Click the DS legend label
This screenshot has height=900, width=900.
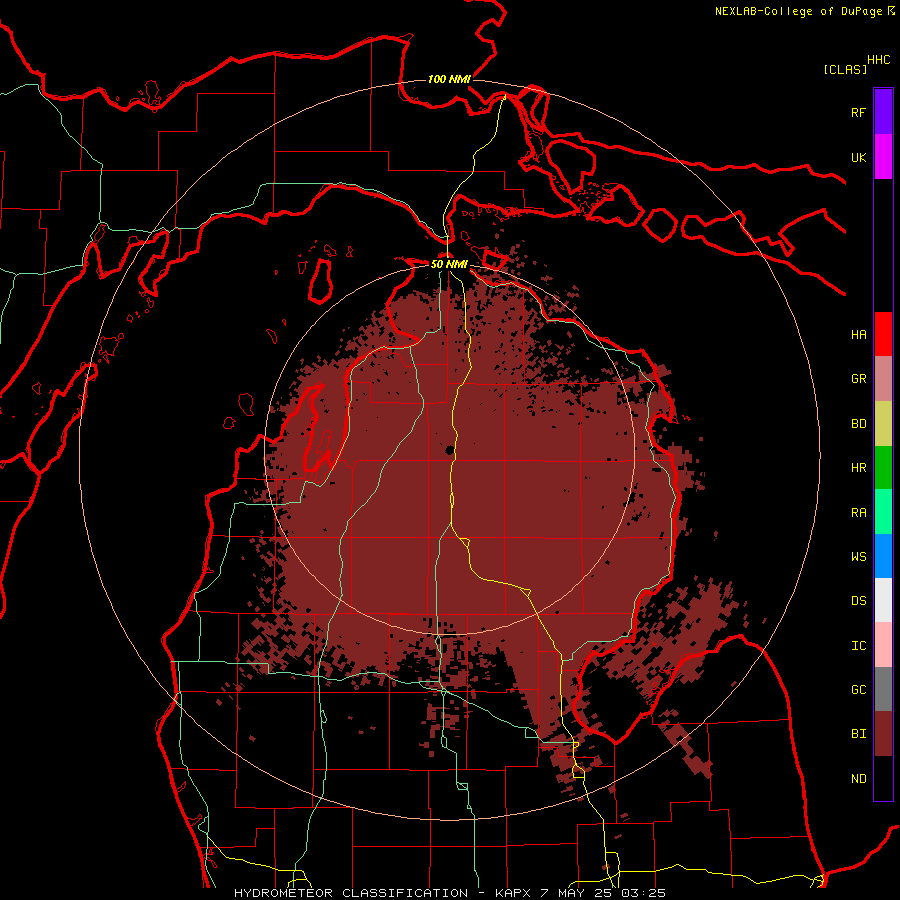click(858, 601)
